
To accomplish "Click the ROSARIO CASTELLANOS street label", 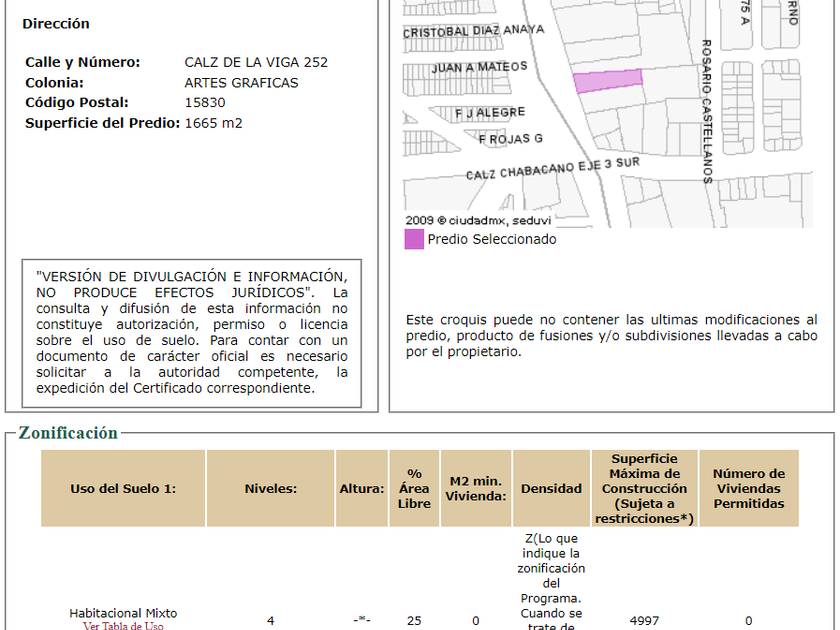I will [x=707, y=111].
